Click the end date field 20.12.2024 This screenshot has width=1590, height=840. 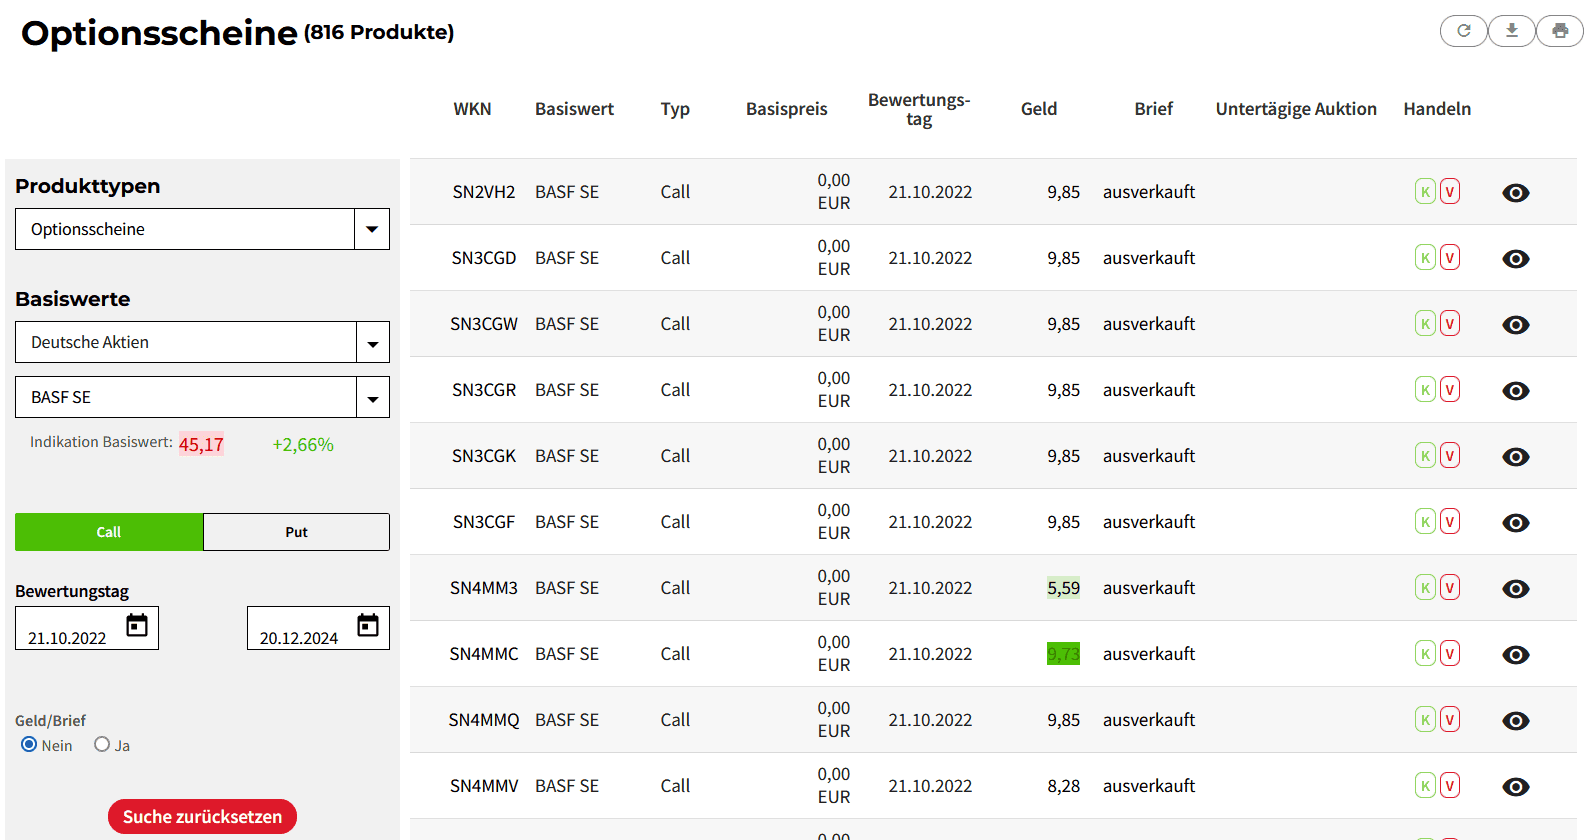click(318, 628)
